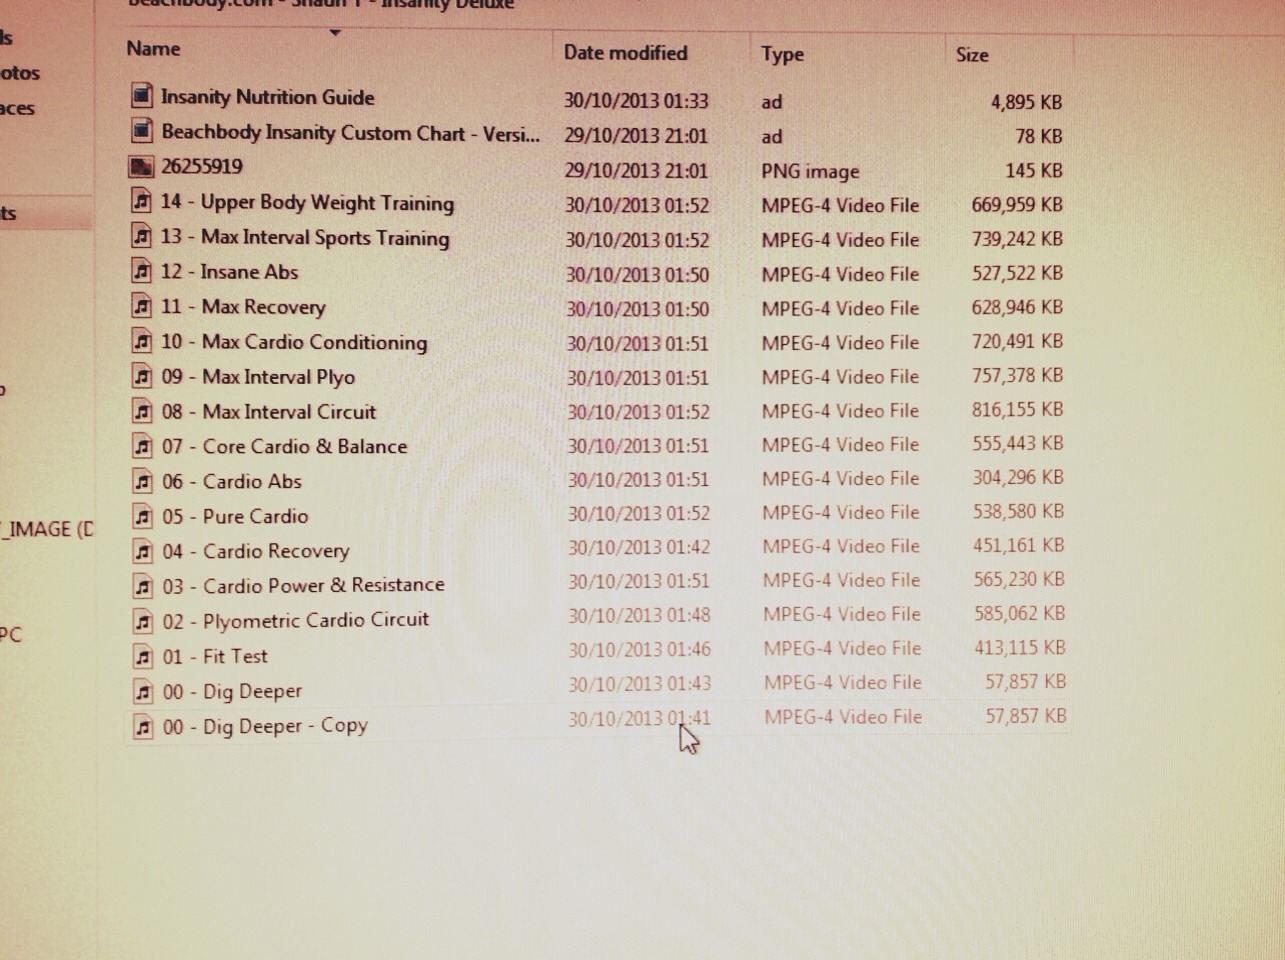Click the 78 KB size value
Viewport: 1285px width, 960px height.
pos(1039,136)
